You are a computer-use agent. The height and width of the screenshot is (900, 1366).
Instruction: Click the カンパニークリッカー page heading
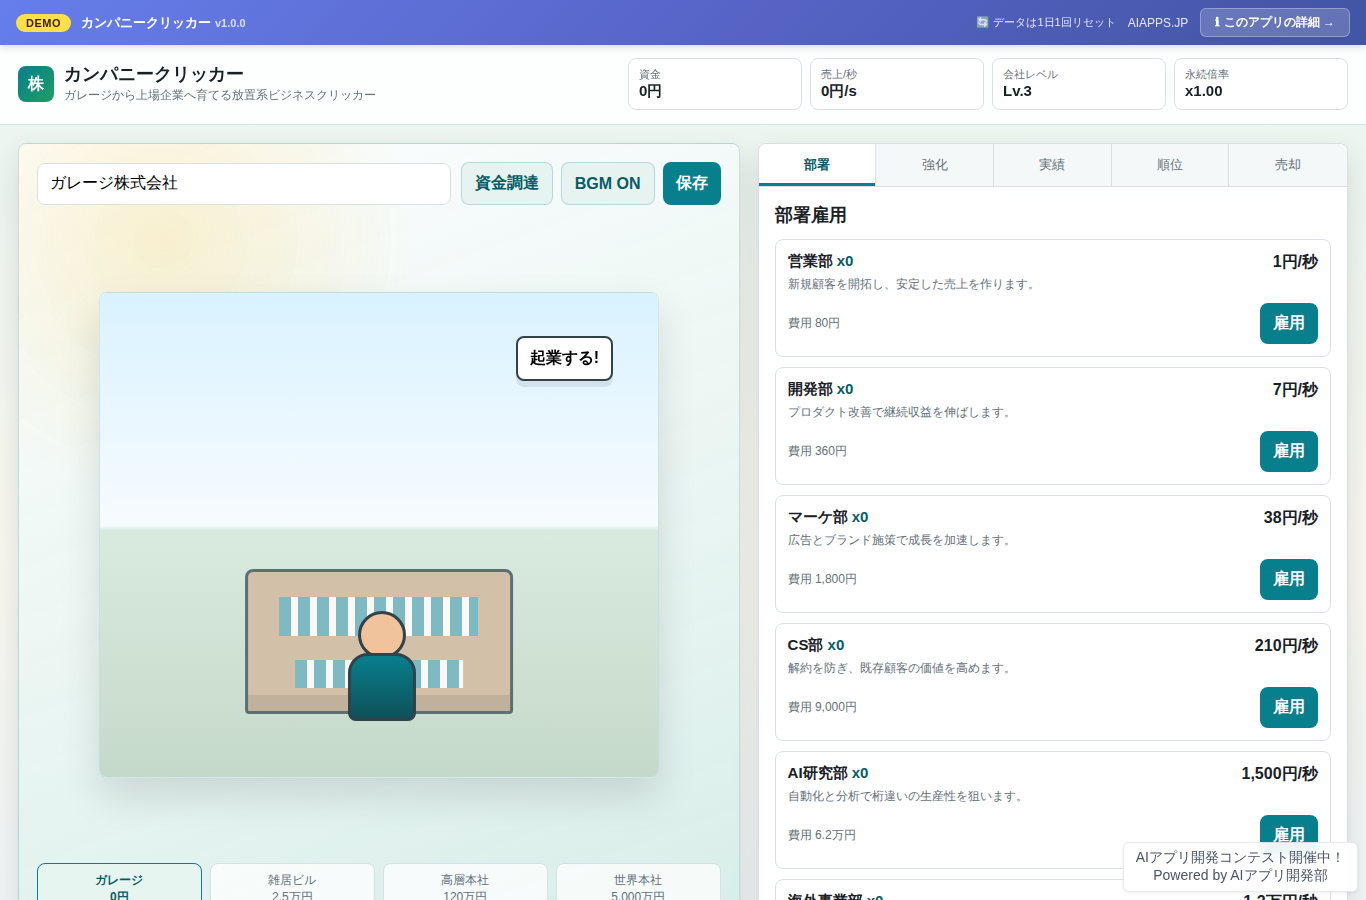click(x=154, y=74)
